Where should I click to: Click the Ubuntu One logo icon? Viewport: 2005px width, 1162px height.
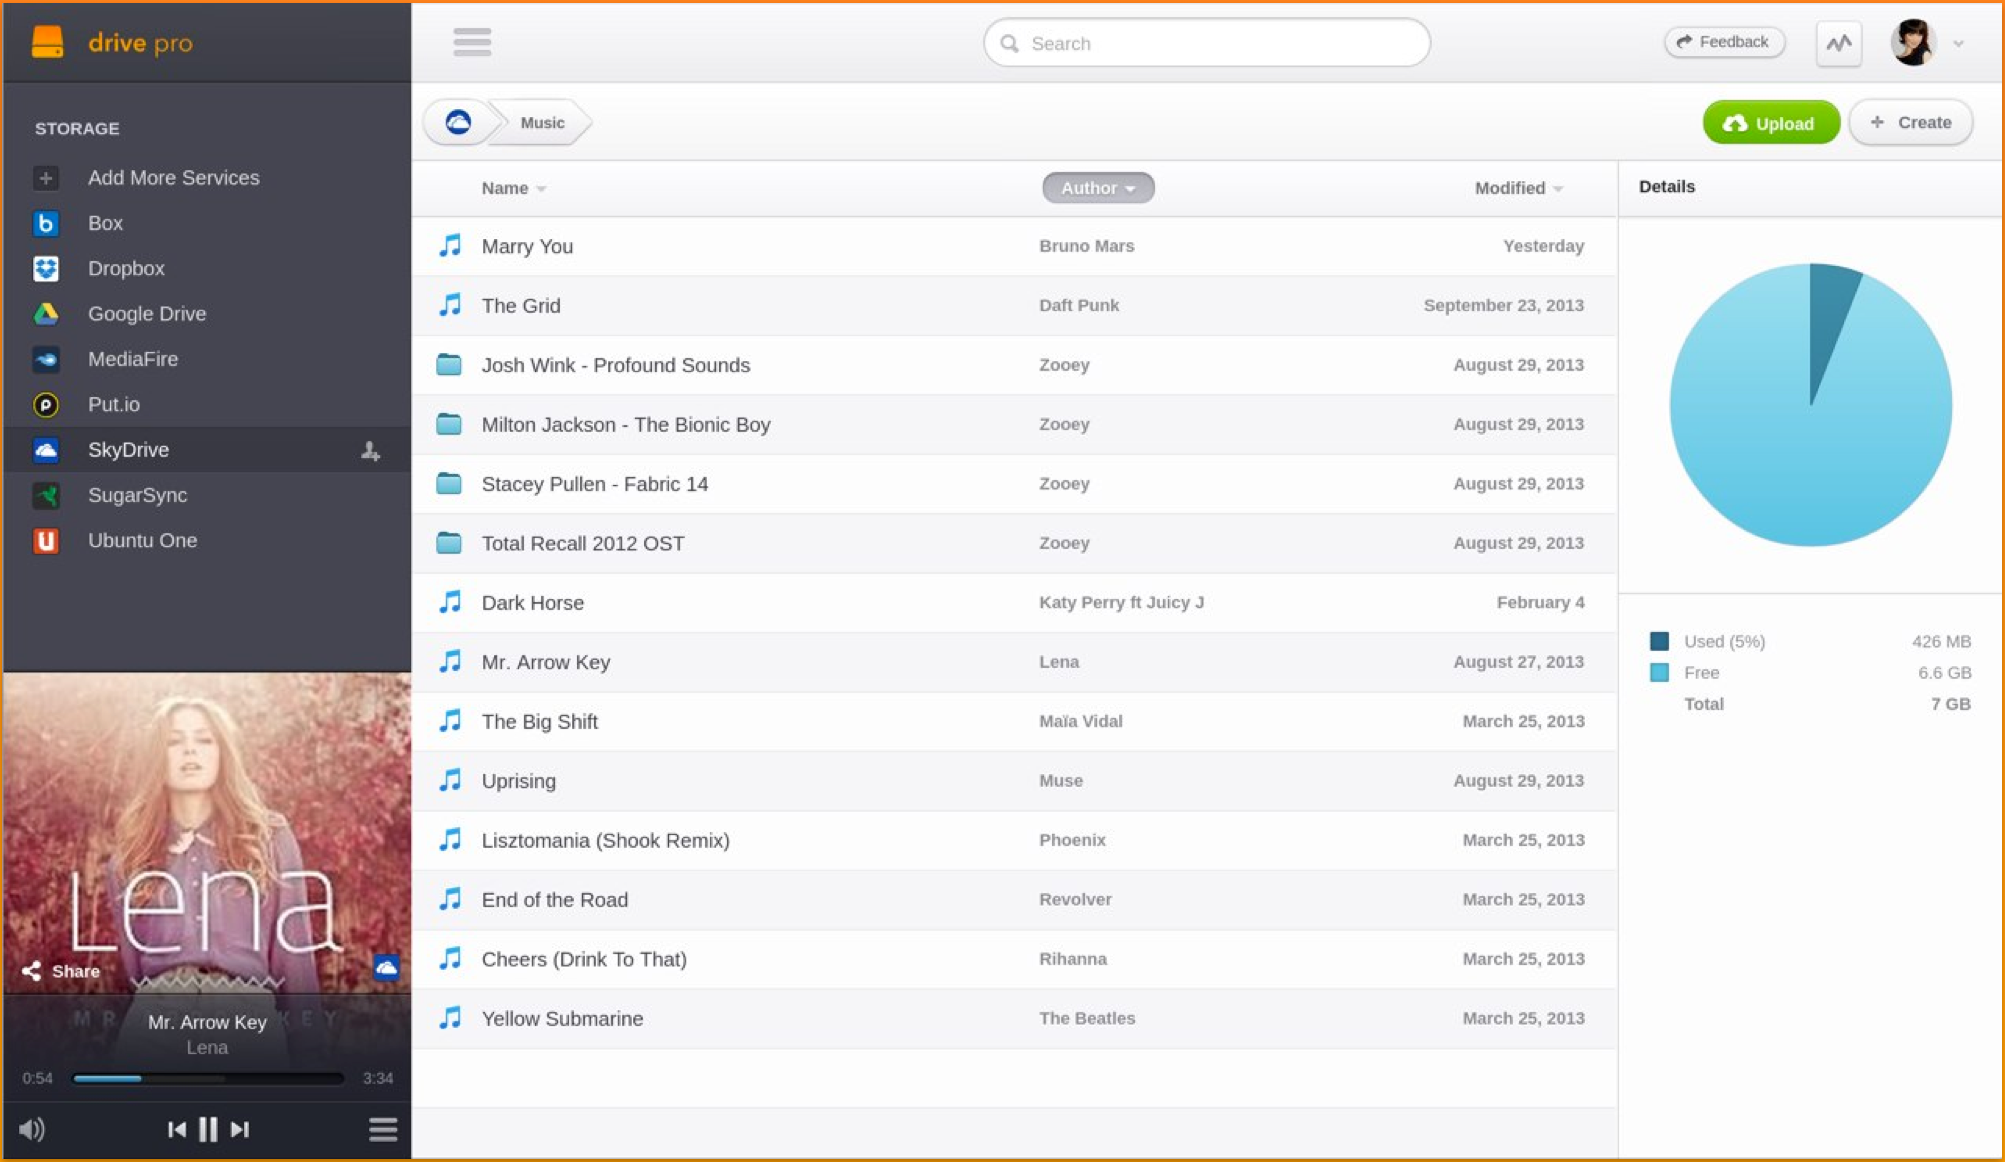pos(45,541)
